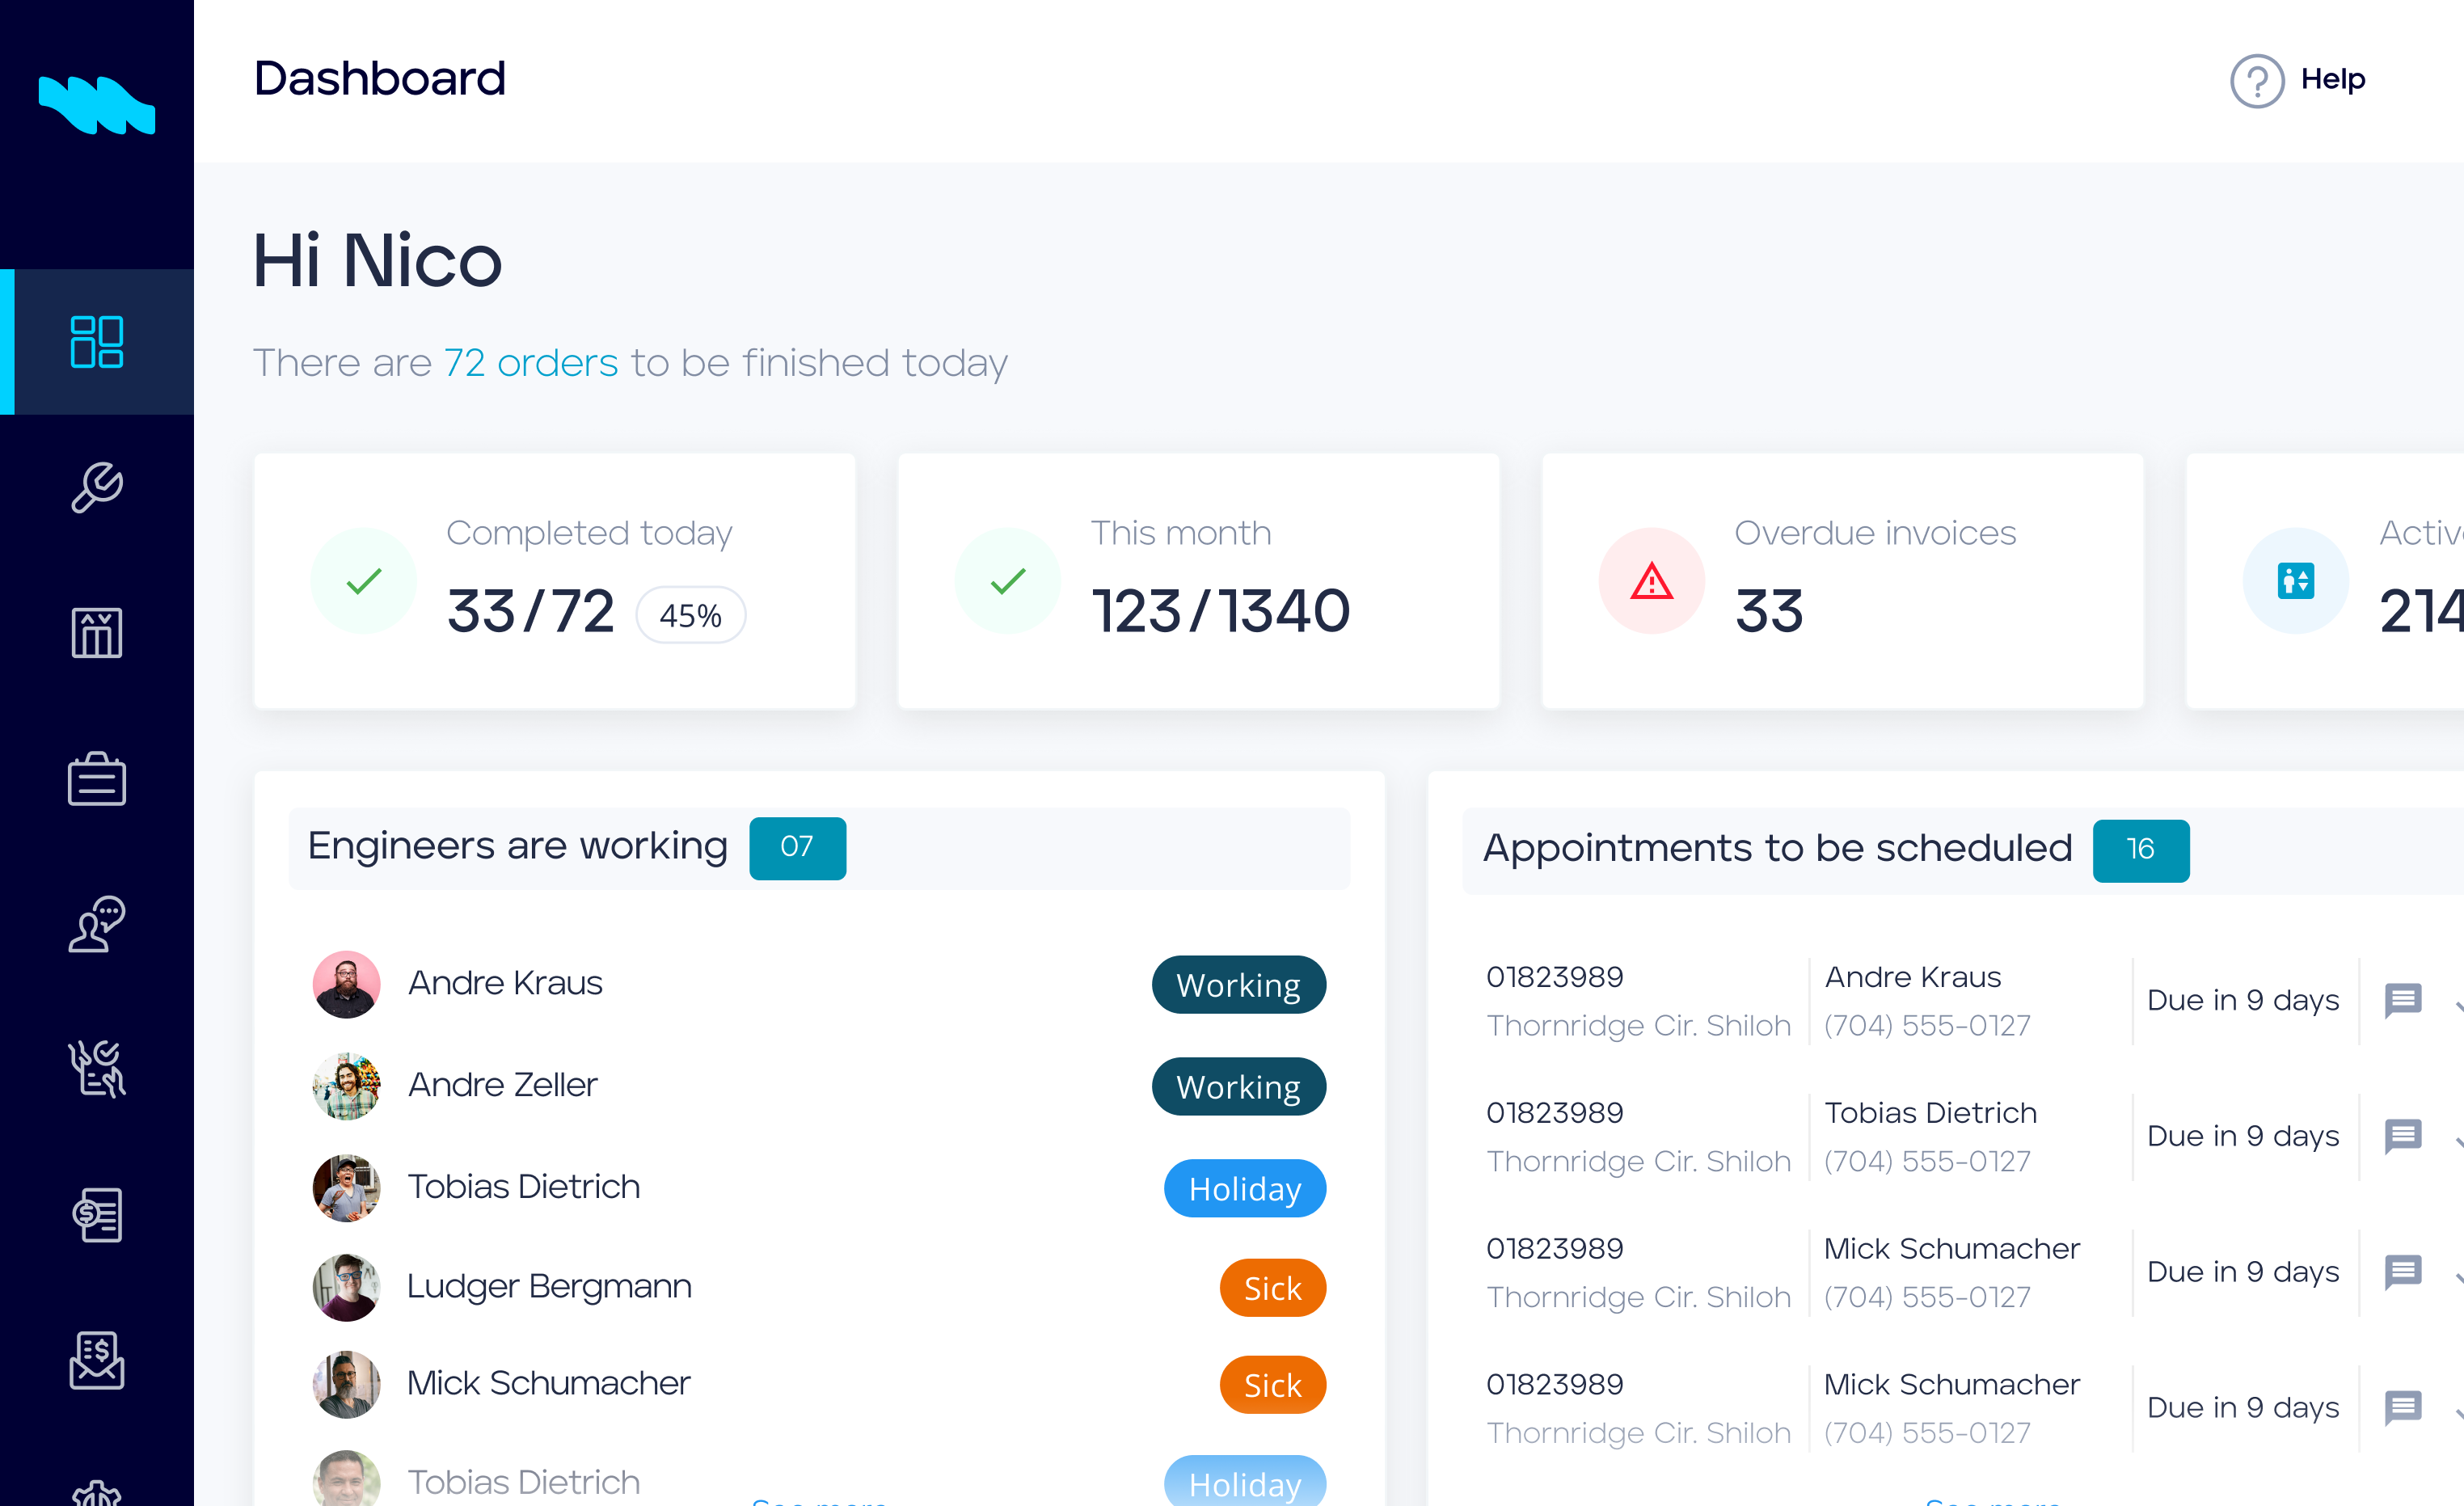The height and width of the screenshot is (1506, 2464).
Task: Click the wrench tool sidebar icon
Action: tap(97, 487)
